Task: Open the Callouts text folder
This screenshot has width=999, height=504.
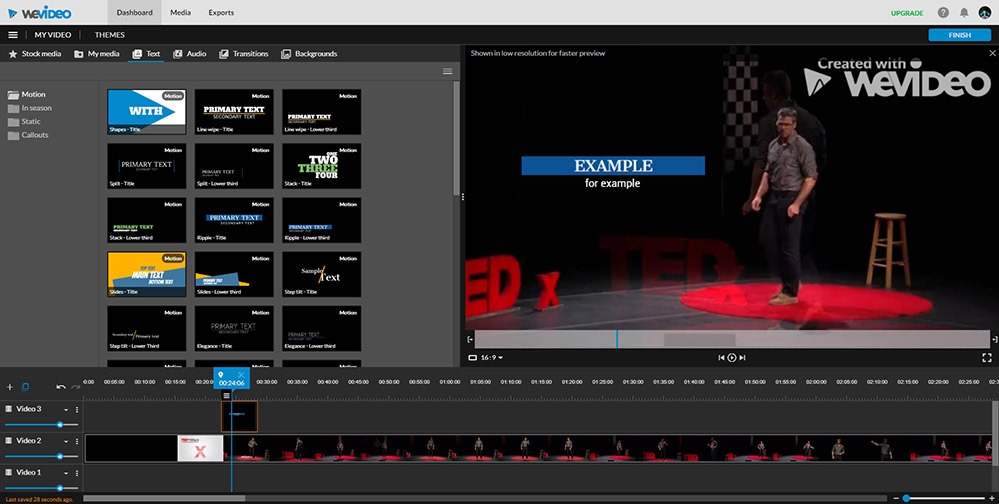Action: (x=28, y=135)
